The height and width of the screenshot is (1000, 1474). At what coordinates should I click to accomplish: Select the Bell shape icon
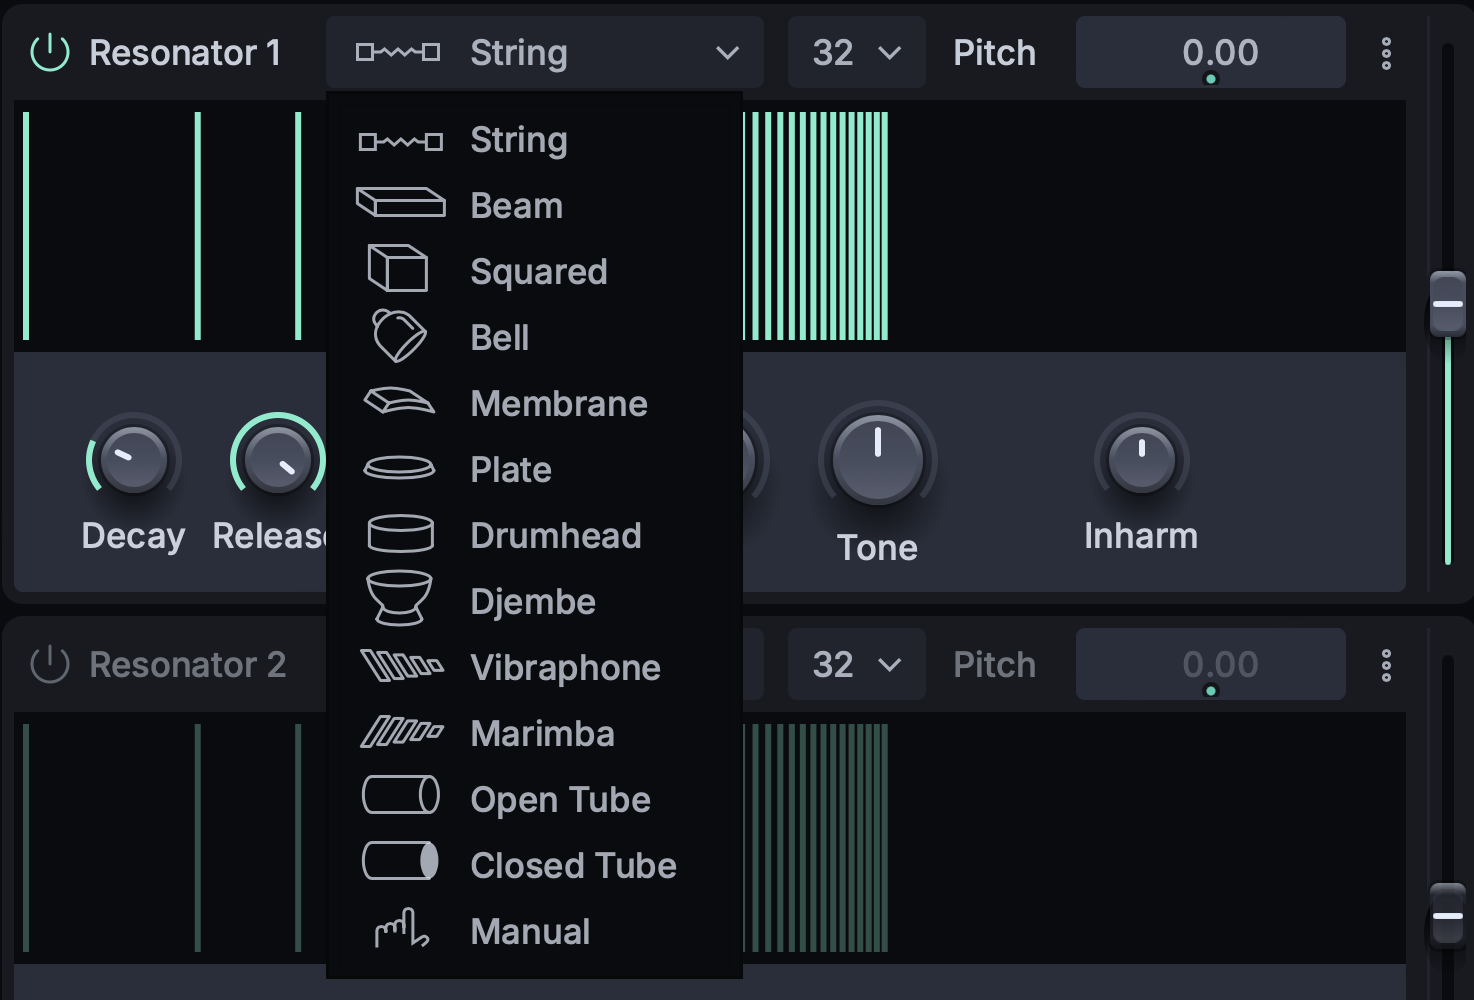(399, 335)
